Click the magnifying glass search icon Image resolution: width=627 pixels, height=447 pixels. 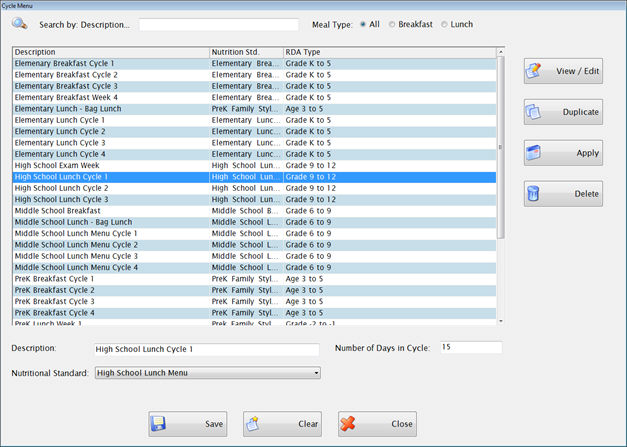point(20,24)
